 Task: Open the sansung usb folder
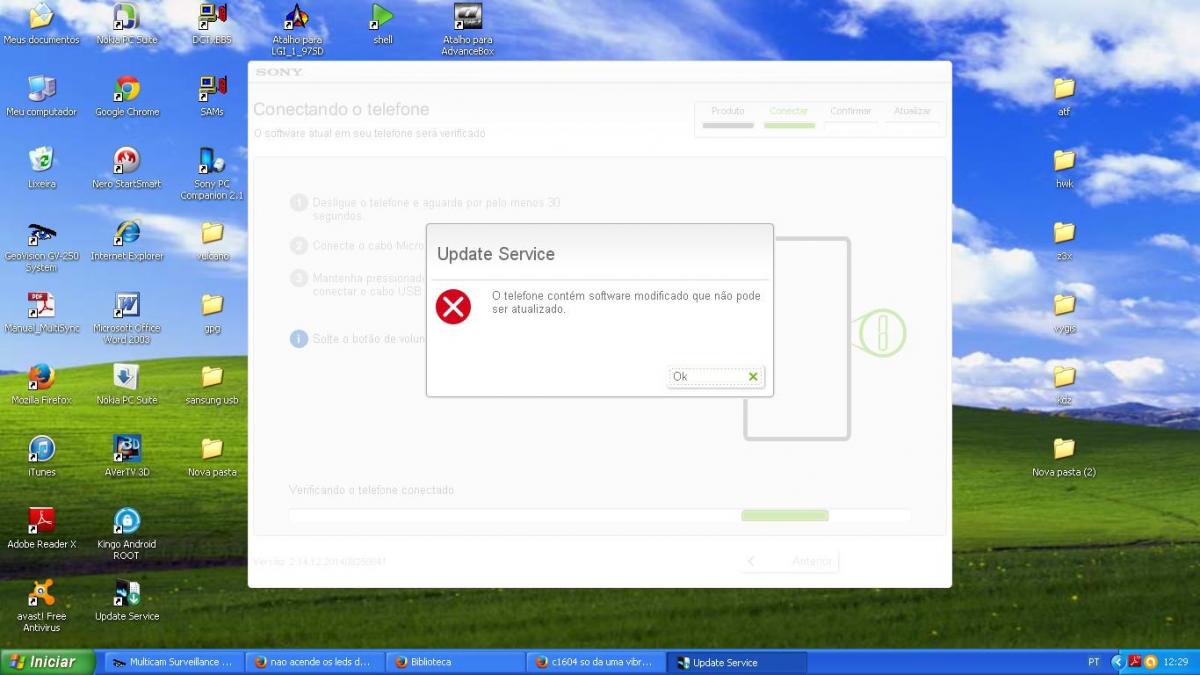point(212,384)
